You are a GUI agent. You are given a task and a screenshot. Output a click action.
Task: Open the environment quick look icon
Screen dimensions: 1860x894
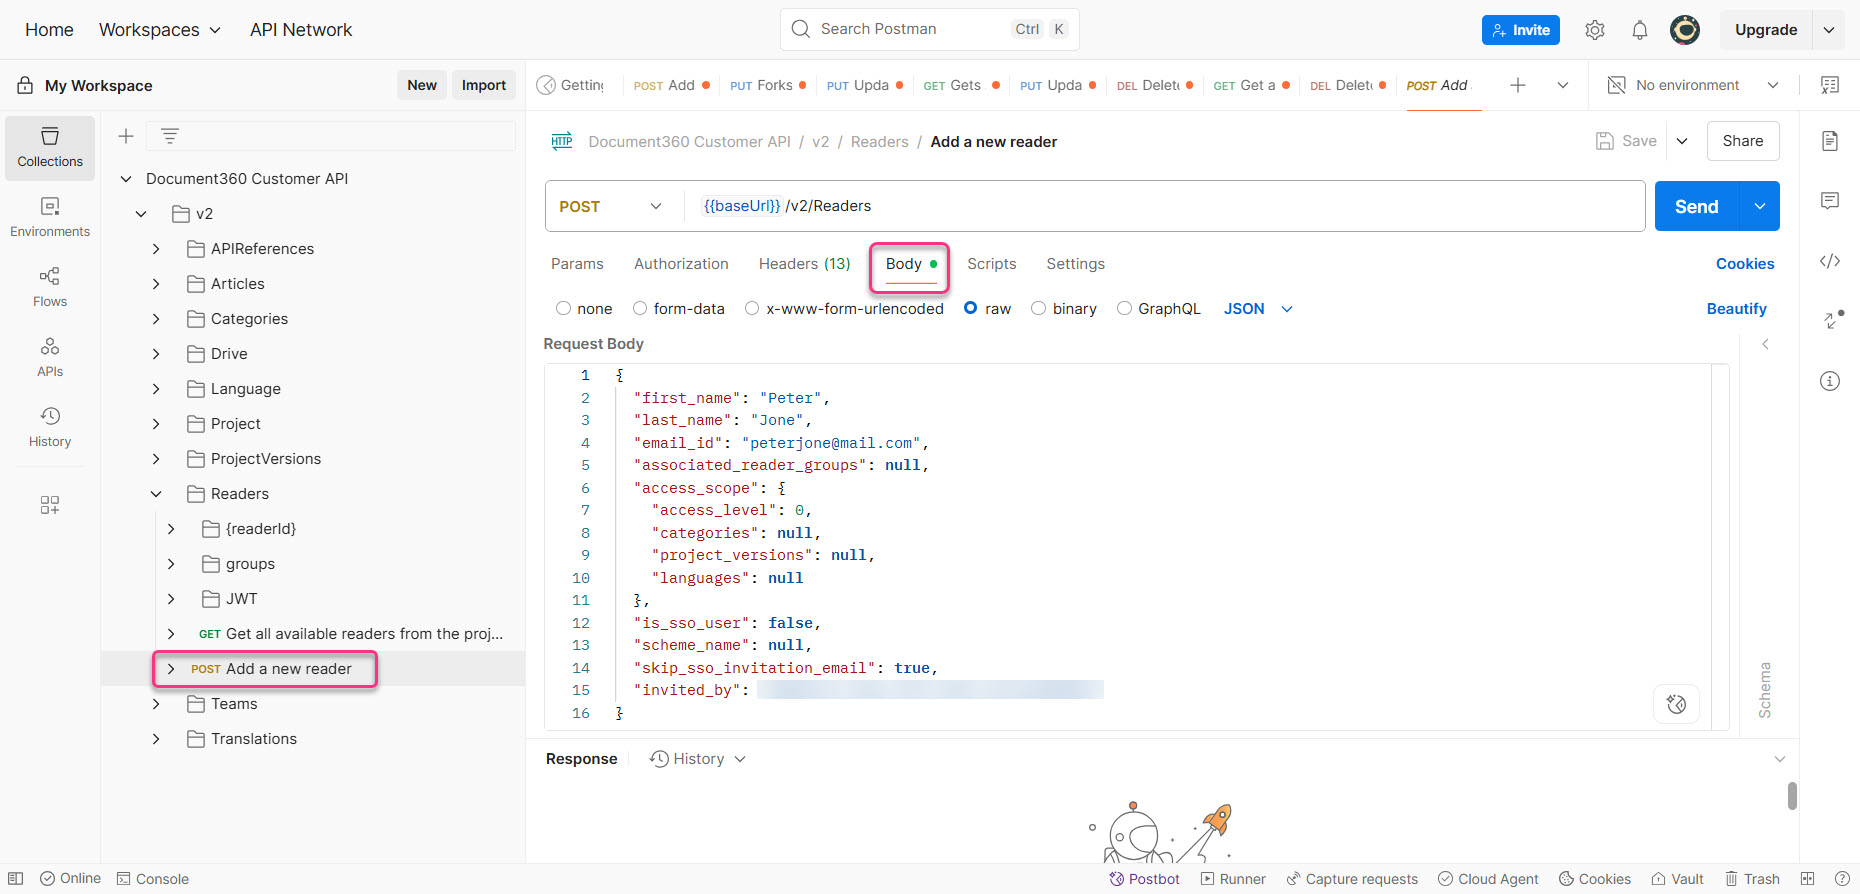pyautogui.click(x=1830, y=85)
